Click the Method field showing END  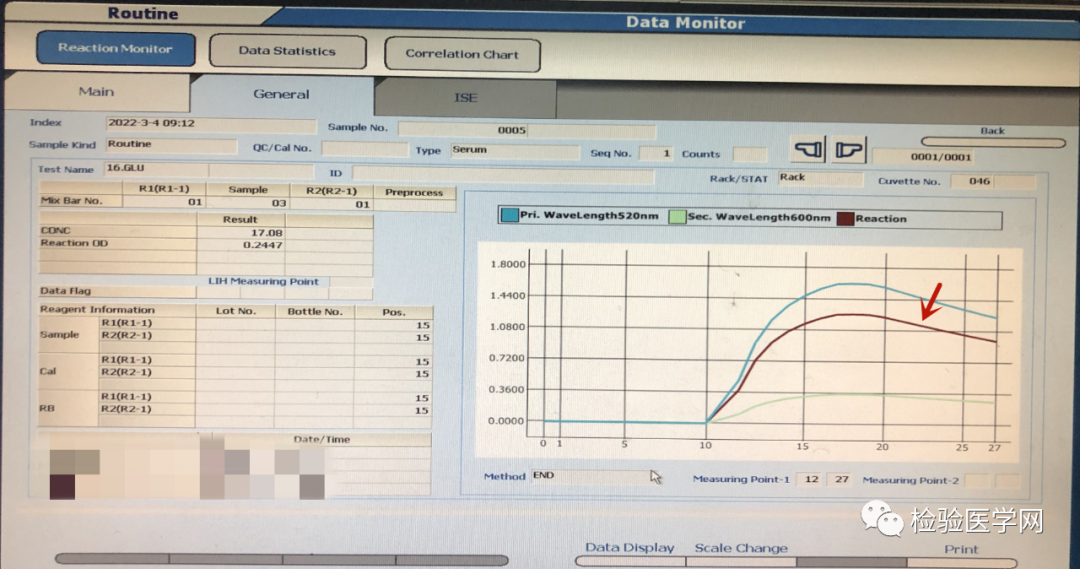(590, 476)
